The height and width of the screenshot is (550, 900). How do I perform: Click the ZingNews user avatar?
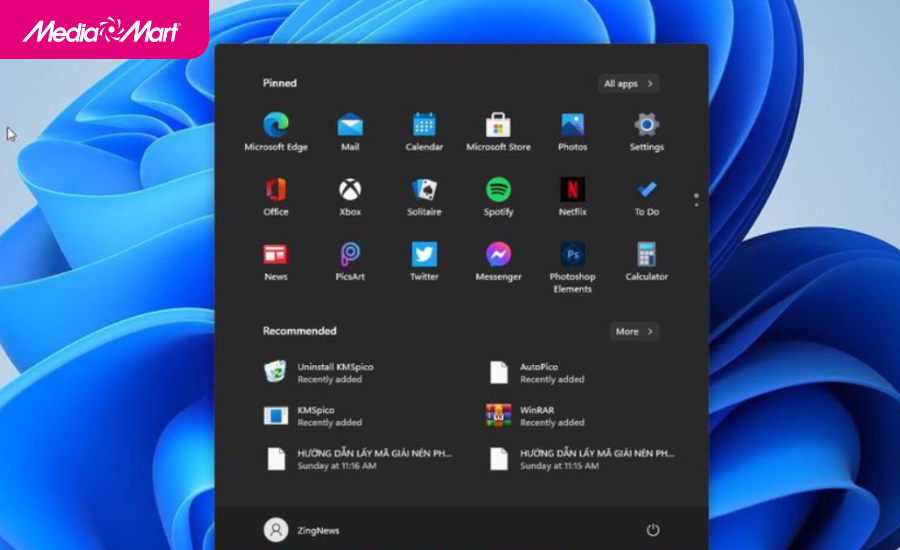(x=276, y=530)
